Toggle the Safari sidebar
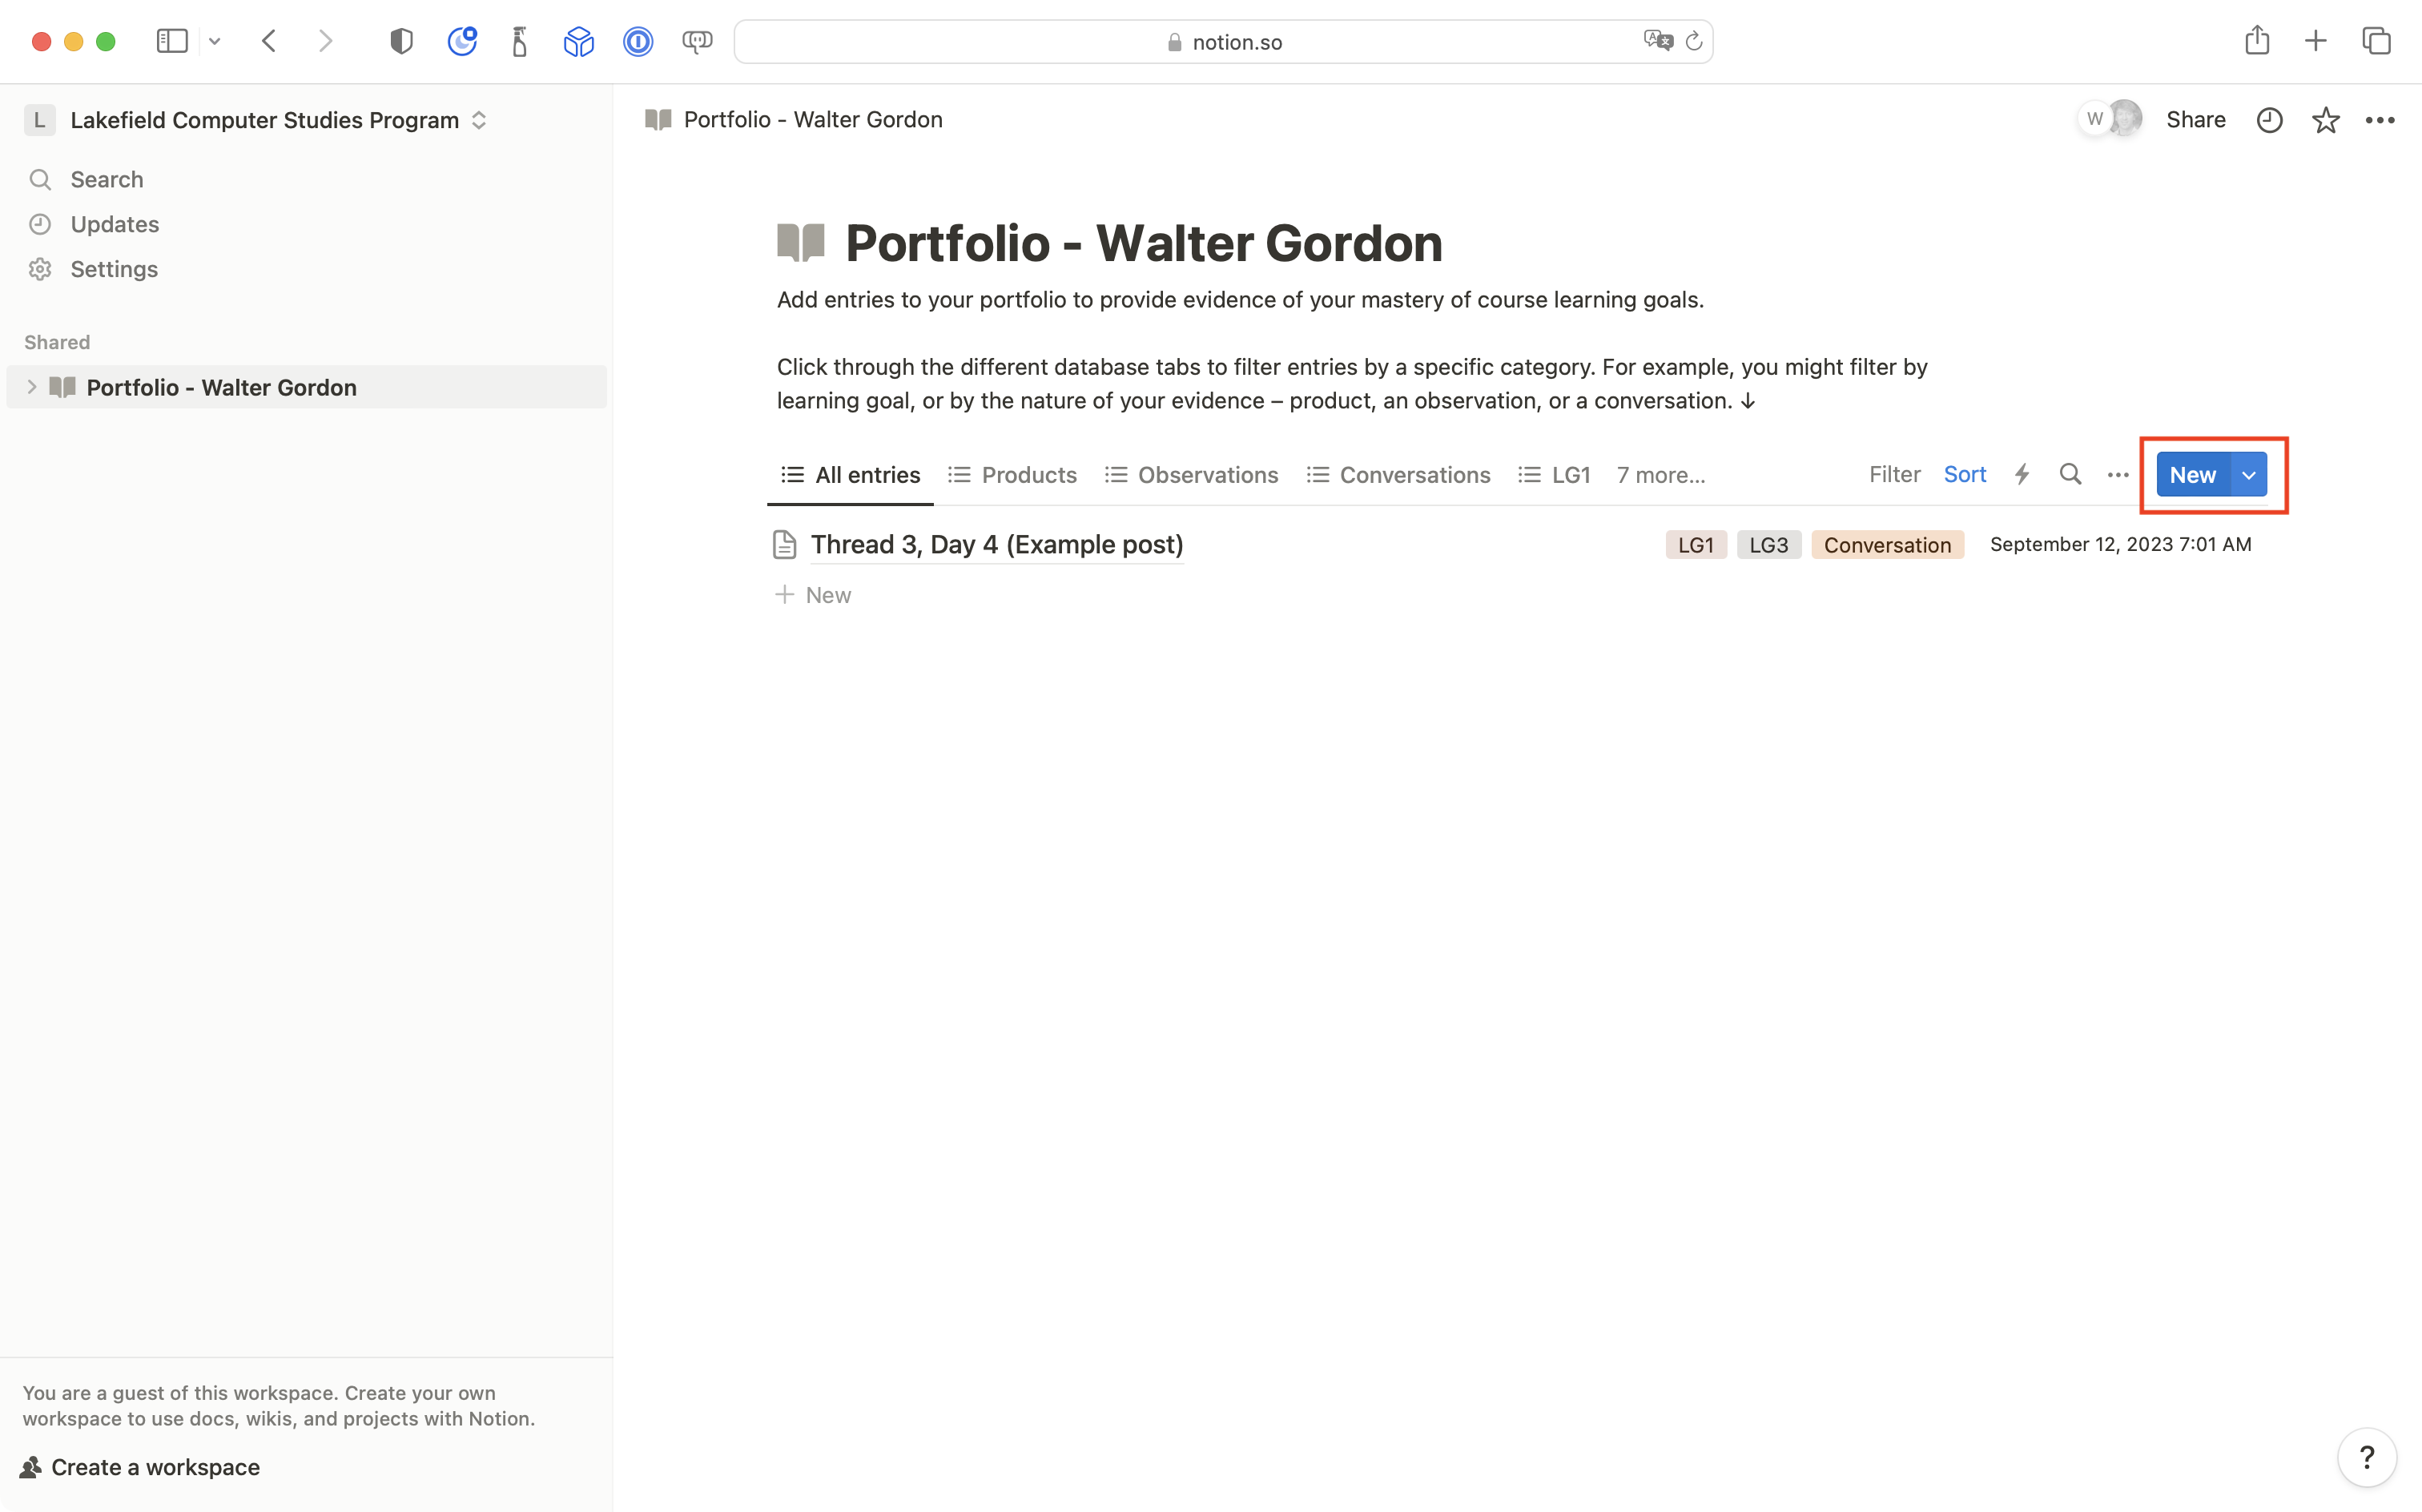Image resolution: width=2422 pixels, height=1512 pixels. tap(172, 41)
